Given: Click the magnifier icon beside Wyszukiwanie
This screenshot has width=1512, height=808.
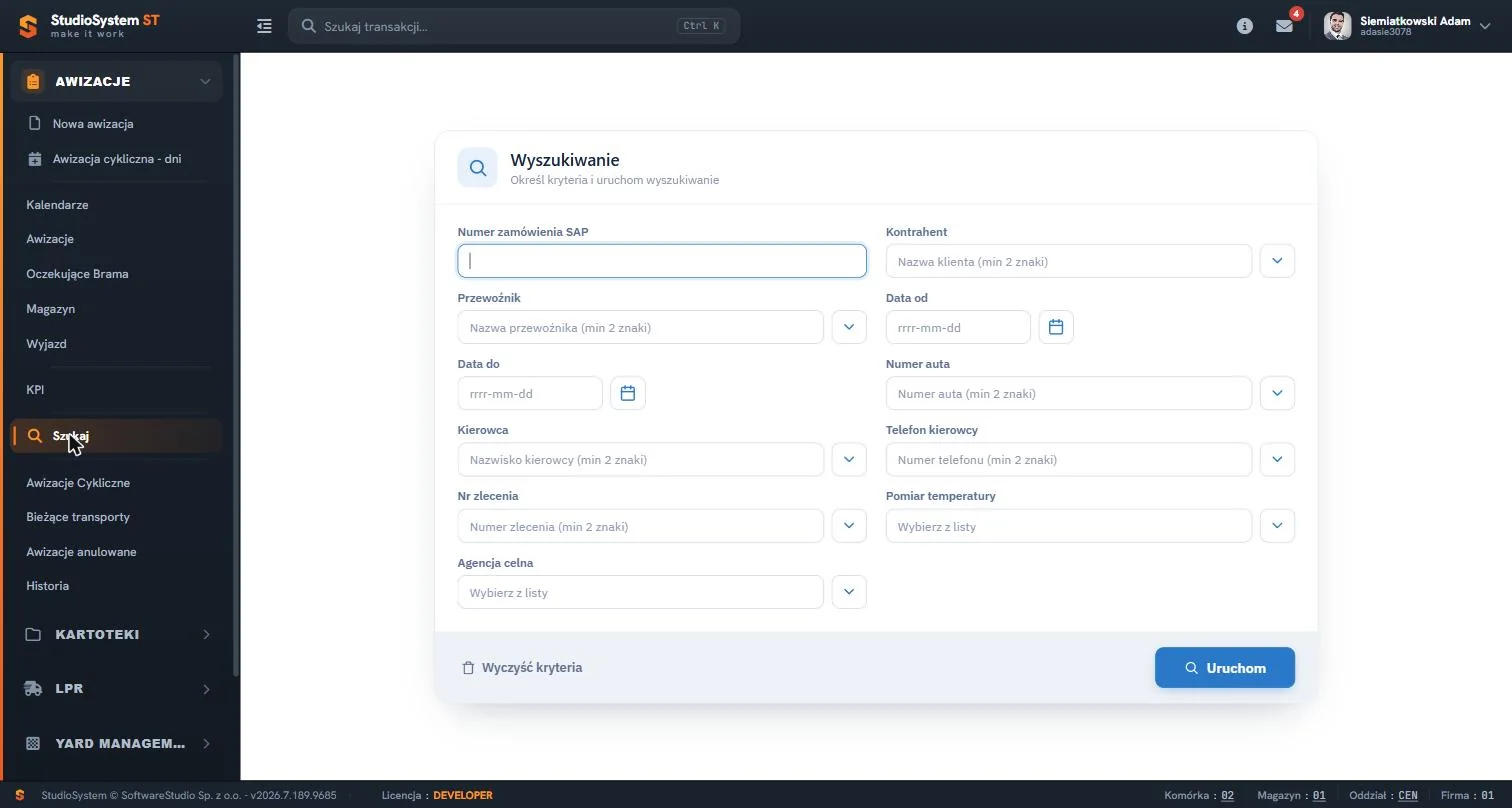Looking at the screenshot, I should [x=478, y=168].
